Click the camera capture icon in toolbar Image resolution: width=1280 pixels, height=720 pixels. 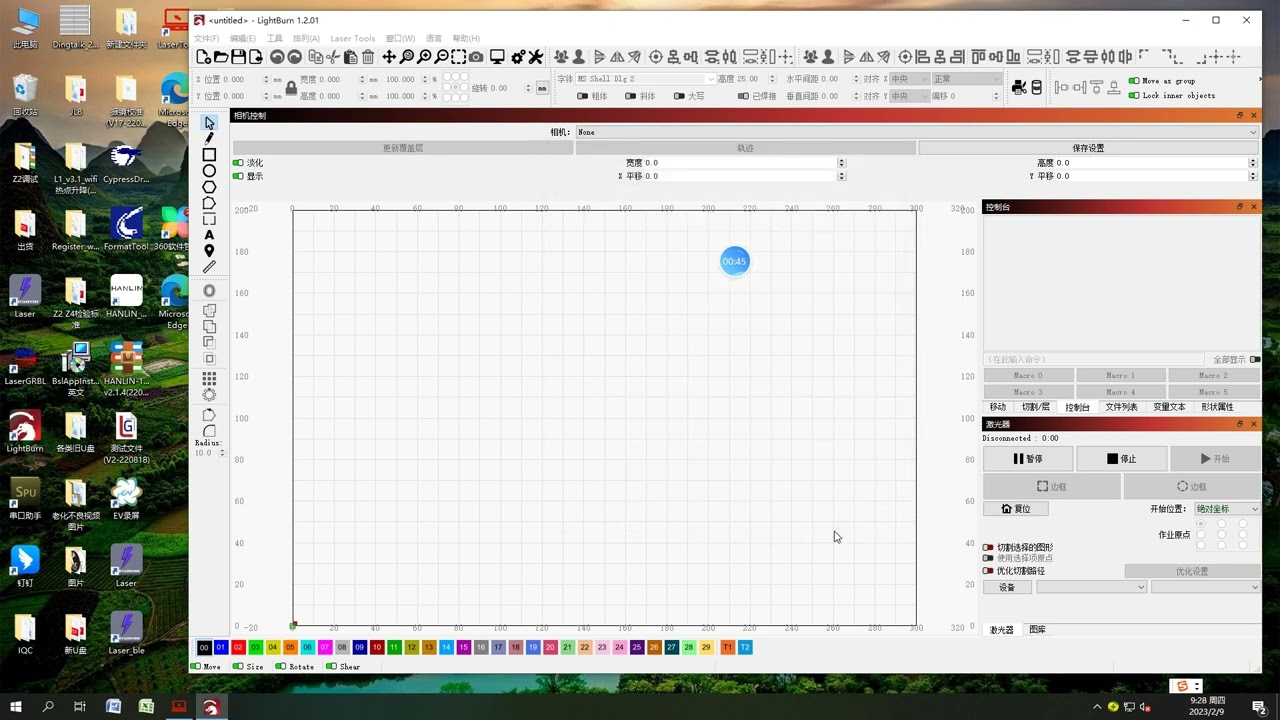pos(476,57)
